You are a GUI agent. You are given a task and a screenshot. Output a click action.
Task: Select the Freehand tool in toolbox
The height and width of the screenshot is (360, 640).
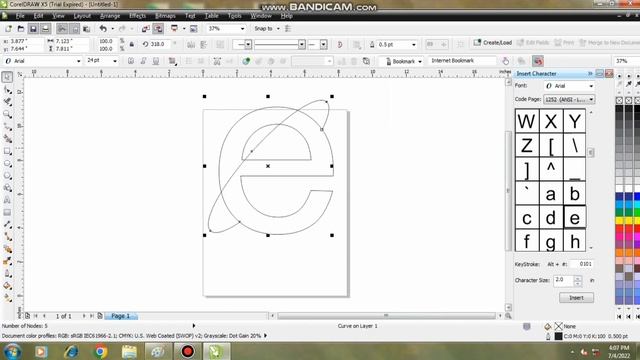pos(7,127)
